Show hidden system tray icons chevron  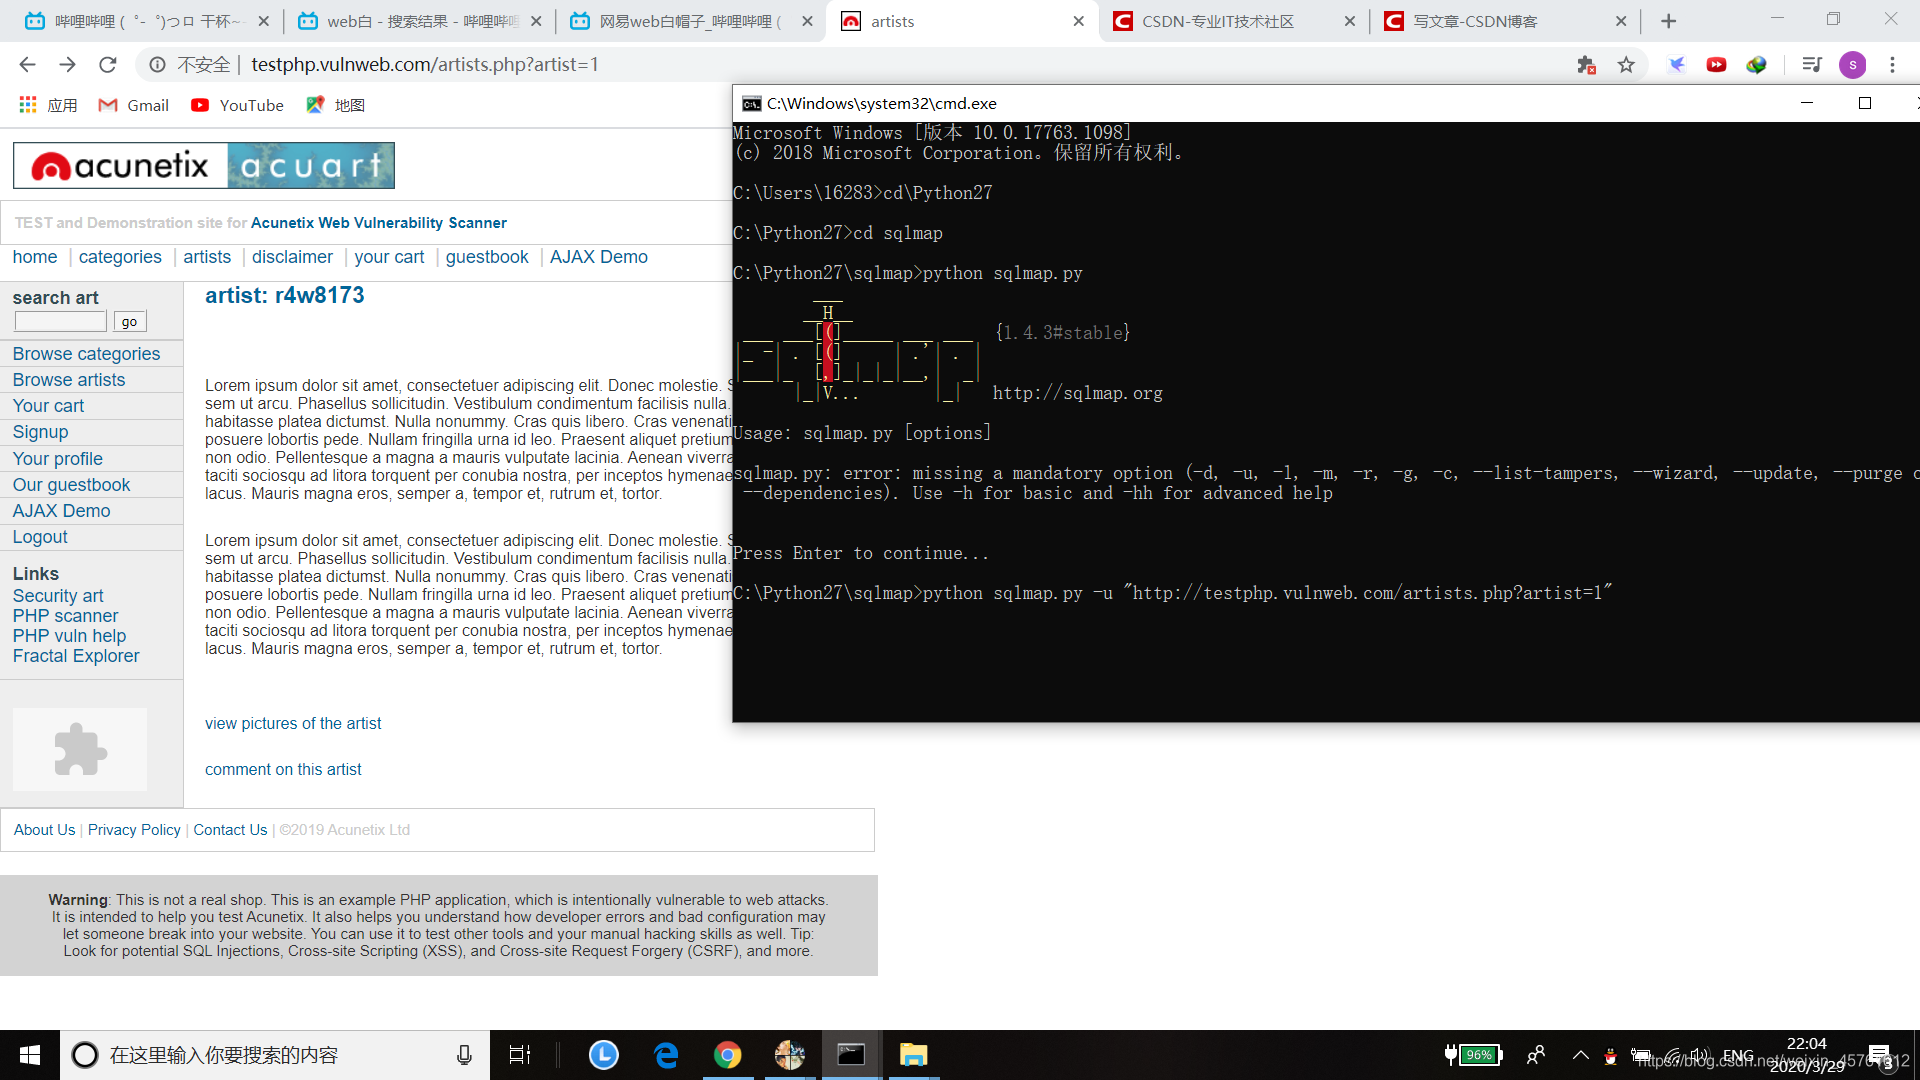coord(1581,1055)
